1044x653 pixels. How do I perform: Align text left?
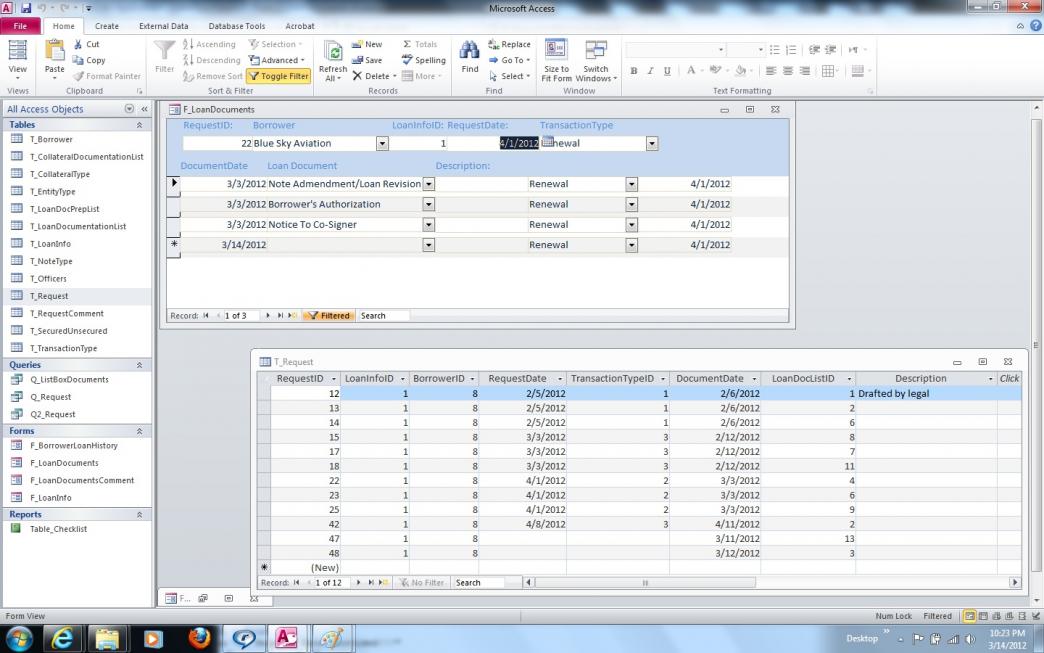click(x=771, y=71)
